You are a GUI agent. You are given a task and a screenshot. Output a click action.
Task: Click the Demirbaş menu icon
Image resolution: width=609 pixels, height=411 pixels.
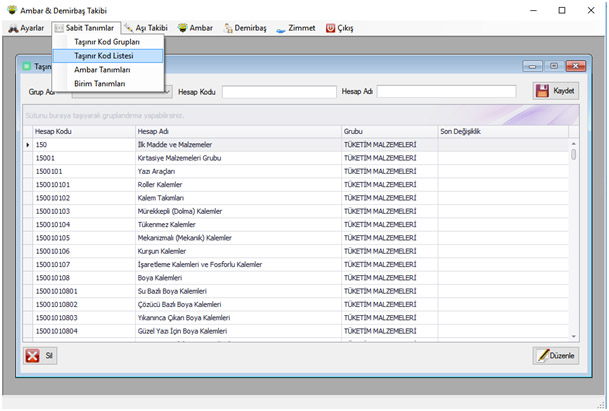pos(231,28)
